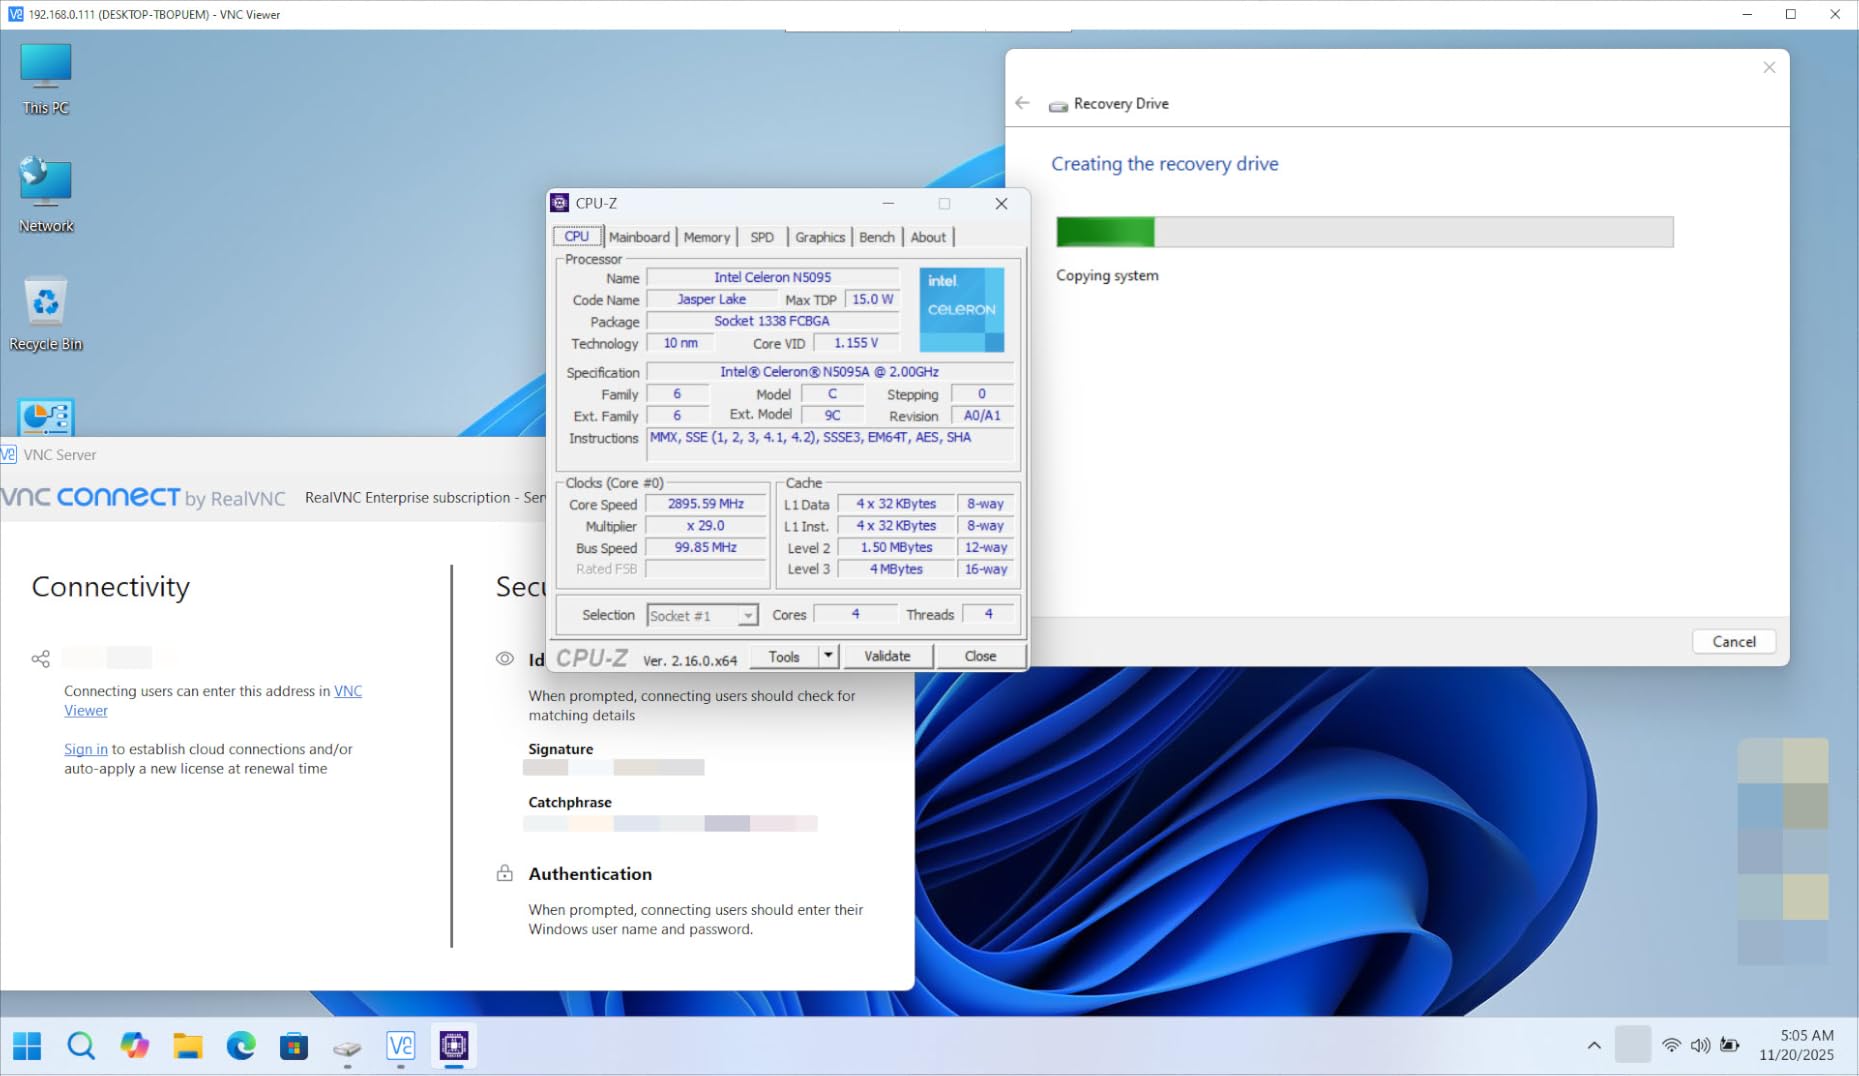Viewport: 1859px width, 1076px height.
Task: Click the eye icon in VNC Server Security
Action: 505,659
